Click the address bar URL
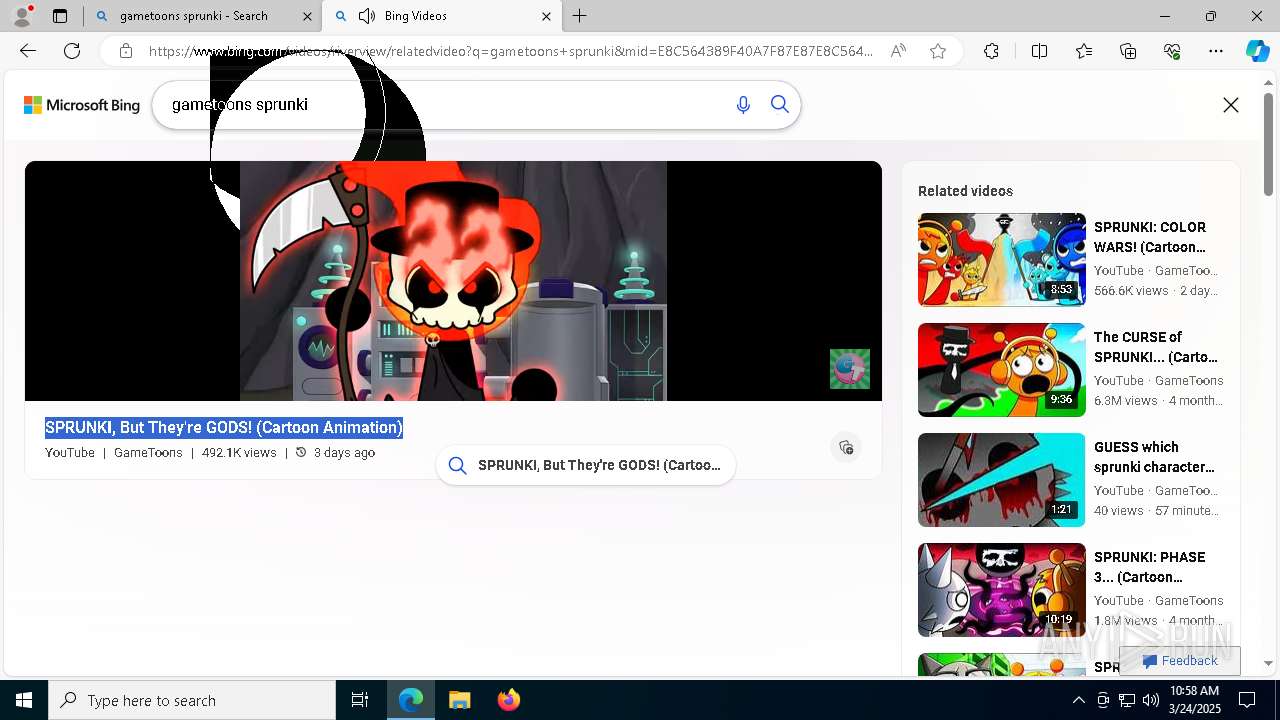Image resolution: width=1280 pixels, height=720 pixels. pos(510,51)
